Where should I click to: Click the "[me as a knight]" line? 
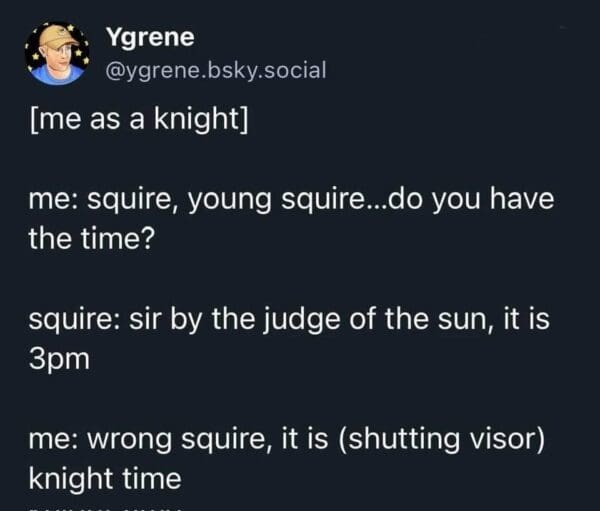tap(139, 127)
